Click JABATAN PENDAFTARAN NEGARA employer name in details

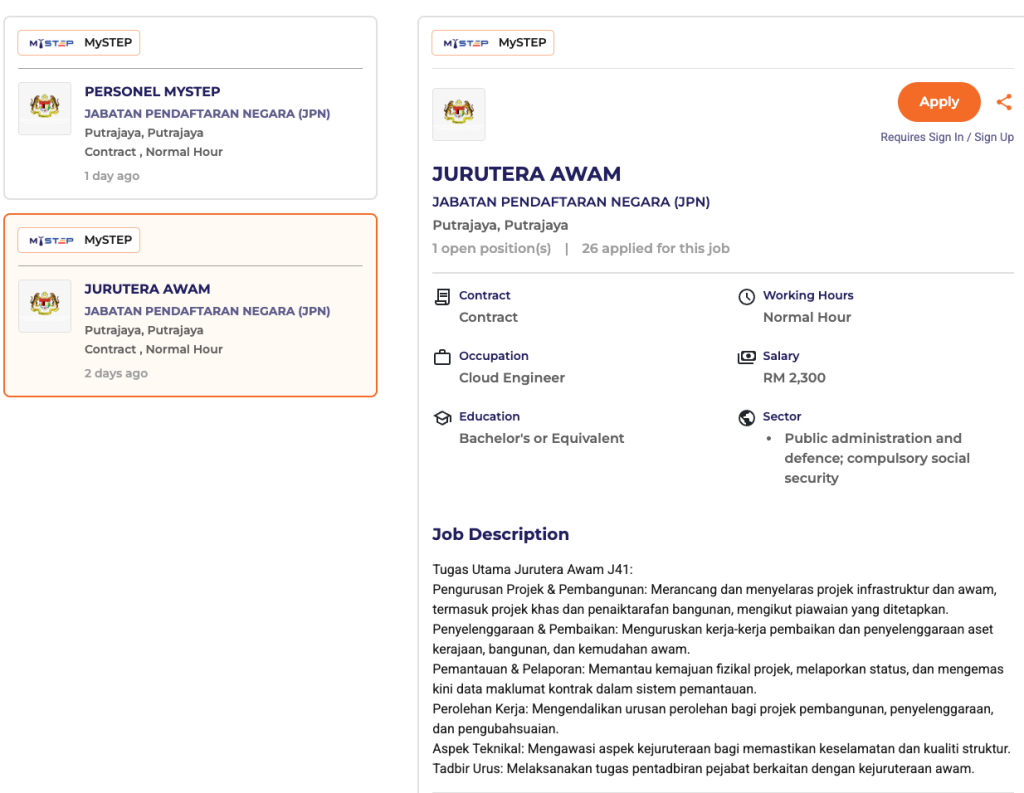pos(571,202)
